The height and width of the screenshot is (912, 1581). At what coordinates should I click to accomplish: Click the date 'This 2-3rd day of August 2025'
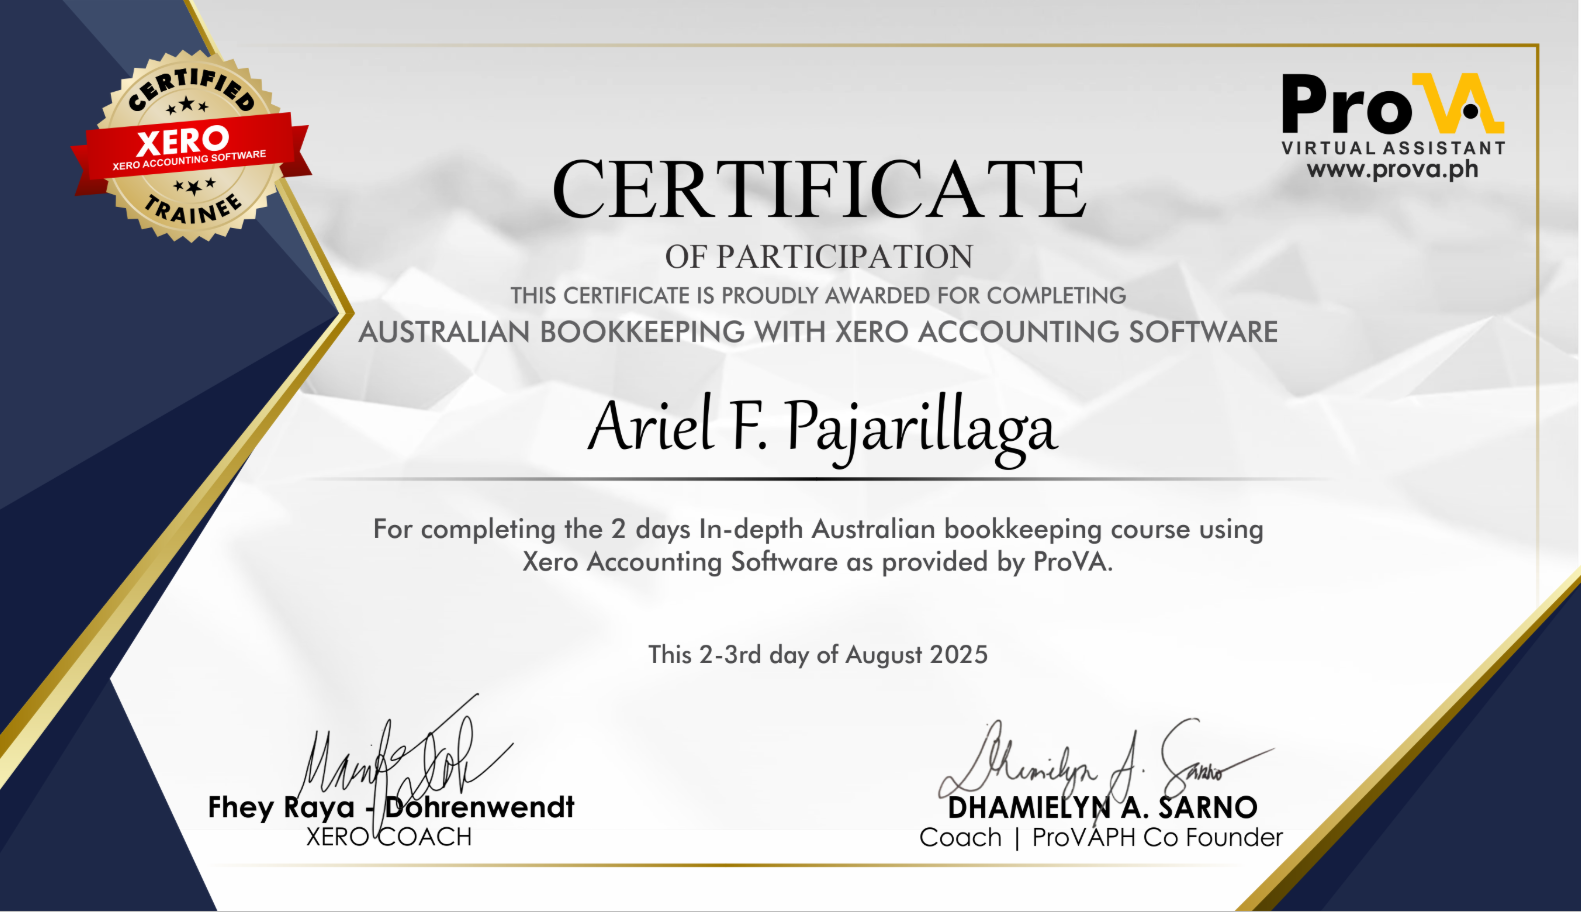pos(818,655)
